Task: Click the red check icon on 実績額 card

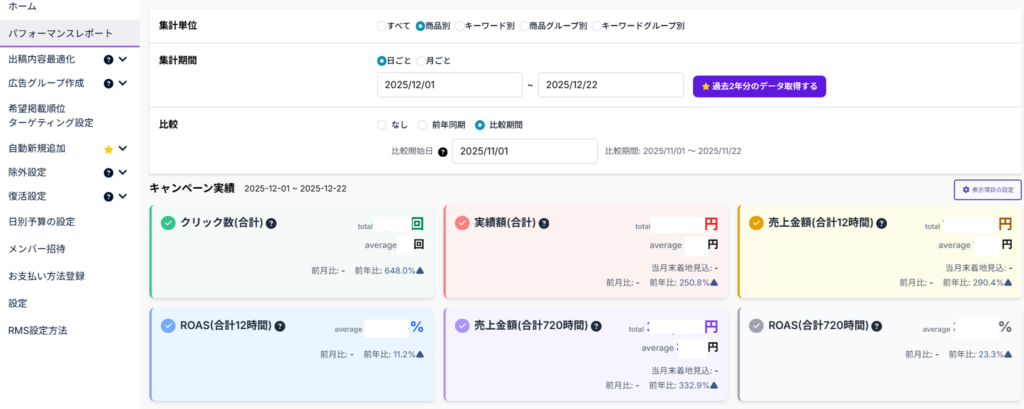Action: [x=462, y=223]
